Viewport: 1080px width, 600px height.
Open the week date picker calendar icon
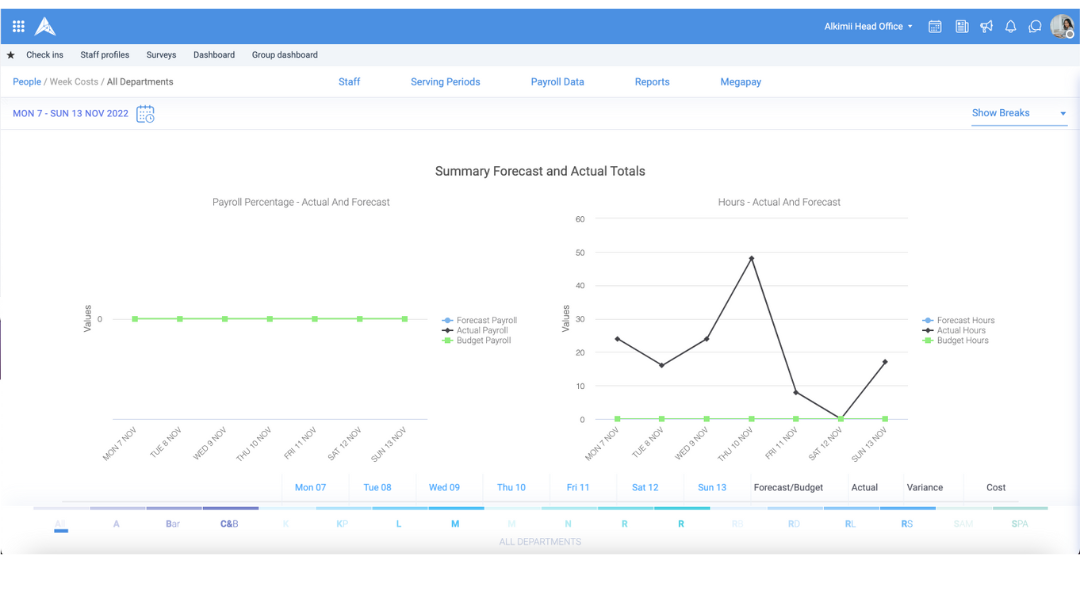pos(144,114)
